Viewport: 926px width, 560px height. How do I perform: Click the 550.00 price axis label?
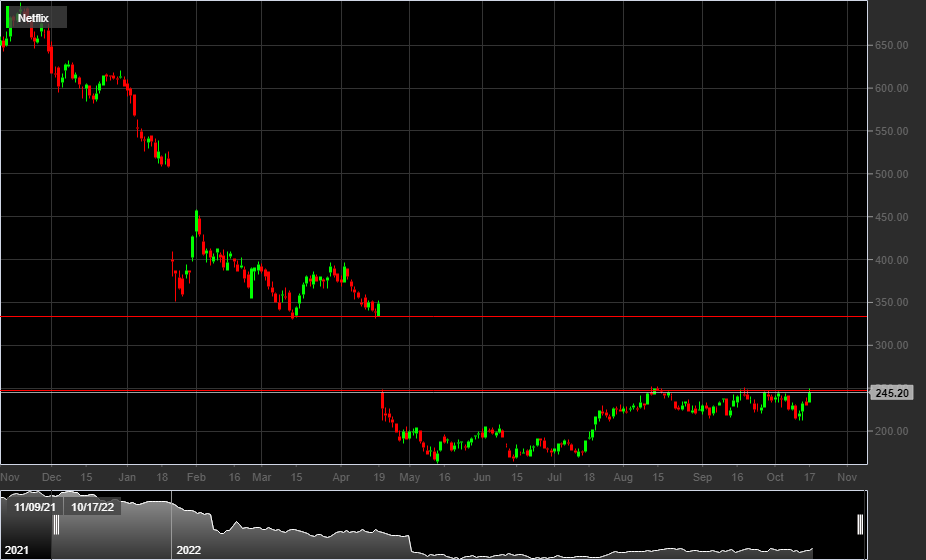coord(891,131)
